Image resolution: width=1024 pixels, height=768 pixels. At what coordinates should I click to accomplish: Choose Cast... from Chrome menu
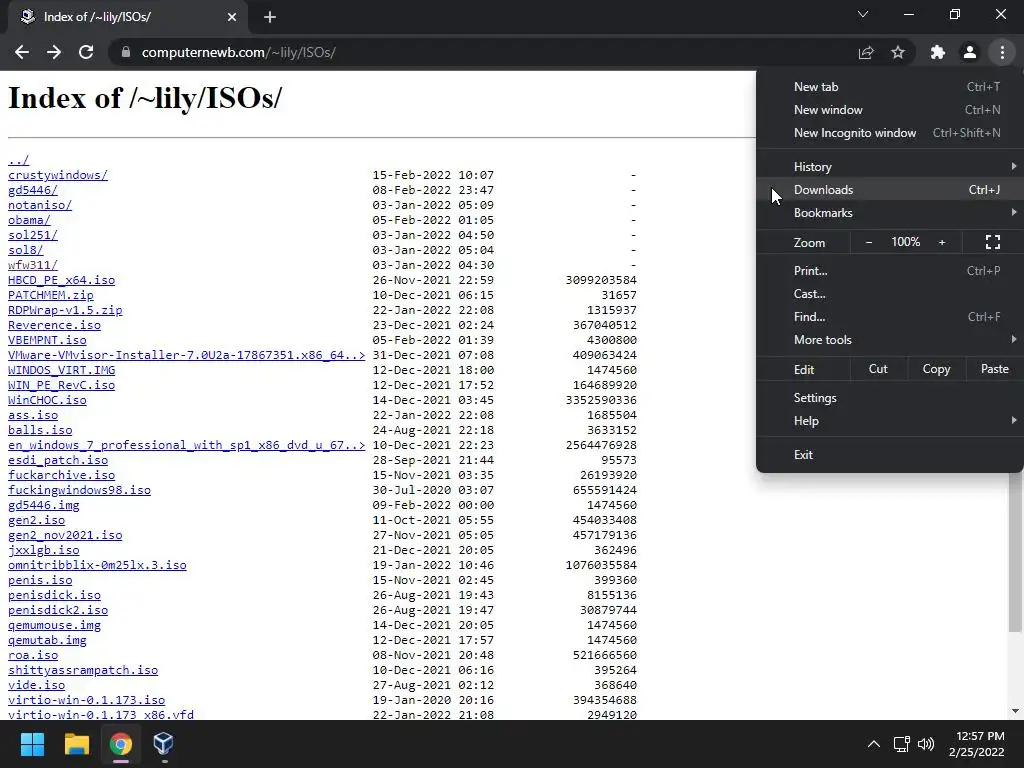pyautogui.click(x=889, y=294)
